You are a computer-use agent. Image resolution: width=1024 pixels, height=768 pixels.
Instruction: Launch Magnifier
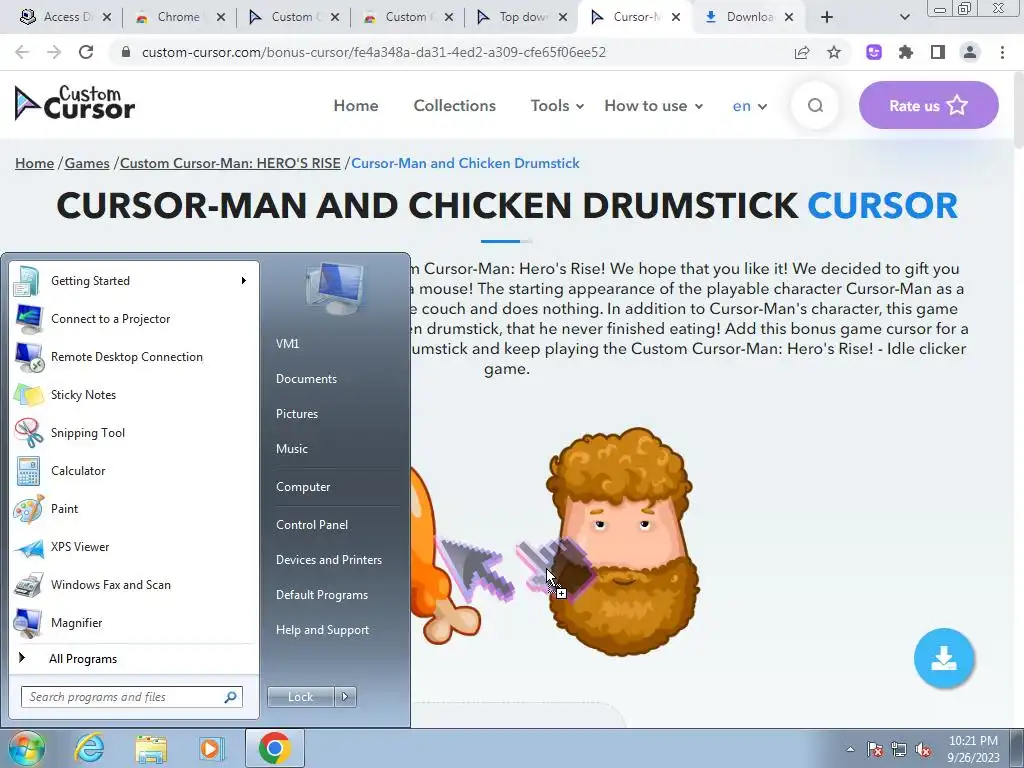[134, 622]
